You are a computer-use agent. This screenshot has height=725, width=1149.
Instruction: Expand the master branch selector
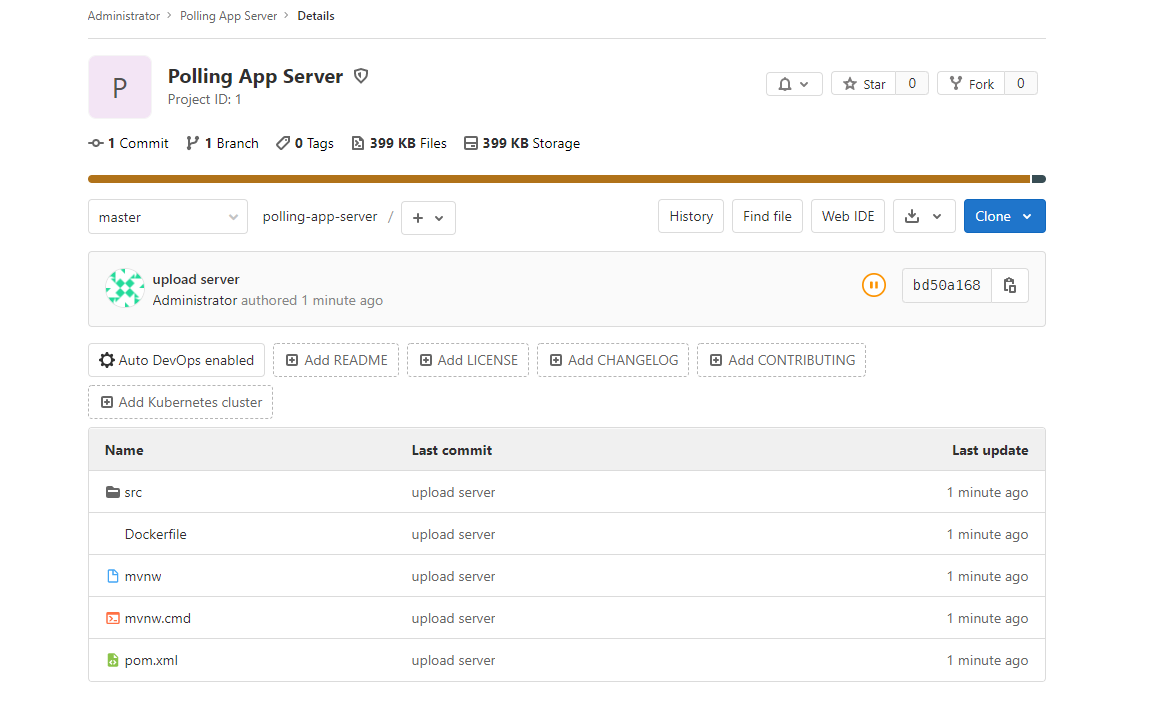click(168, 217)
